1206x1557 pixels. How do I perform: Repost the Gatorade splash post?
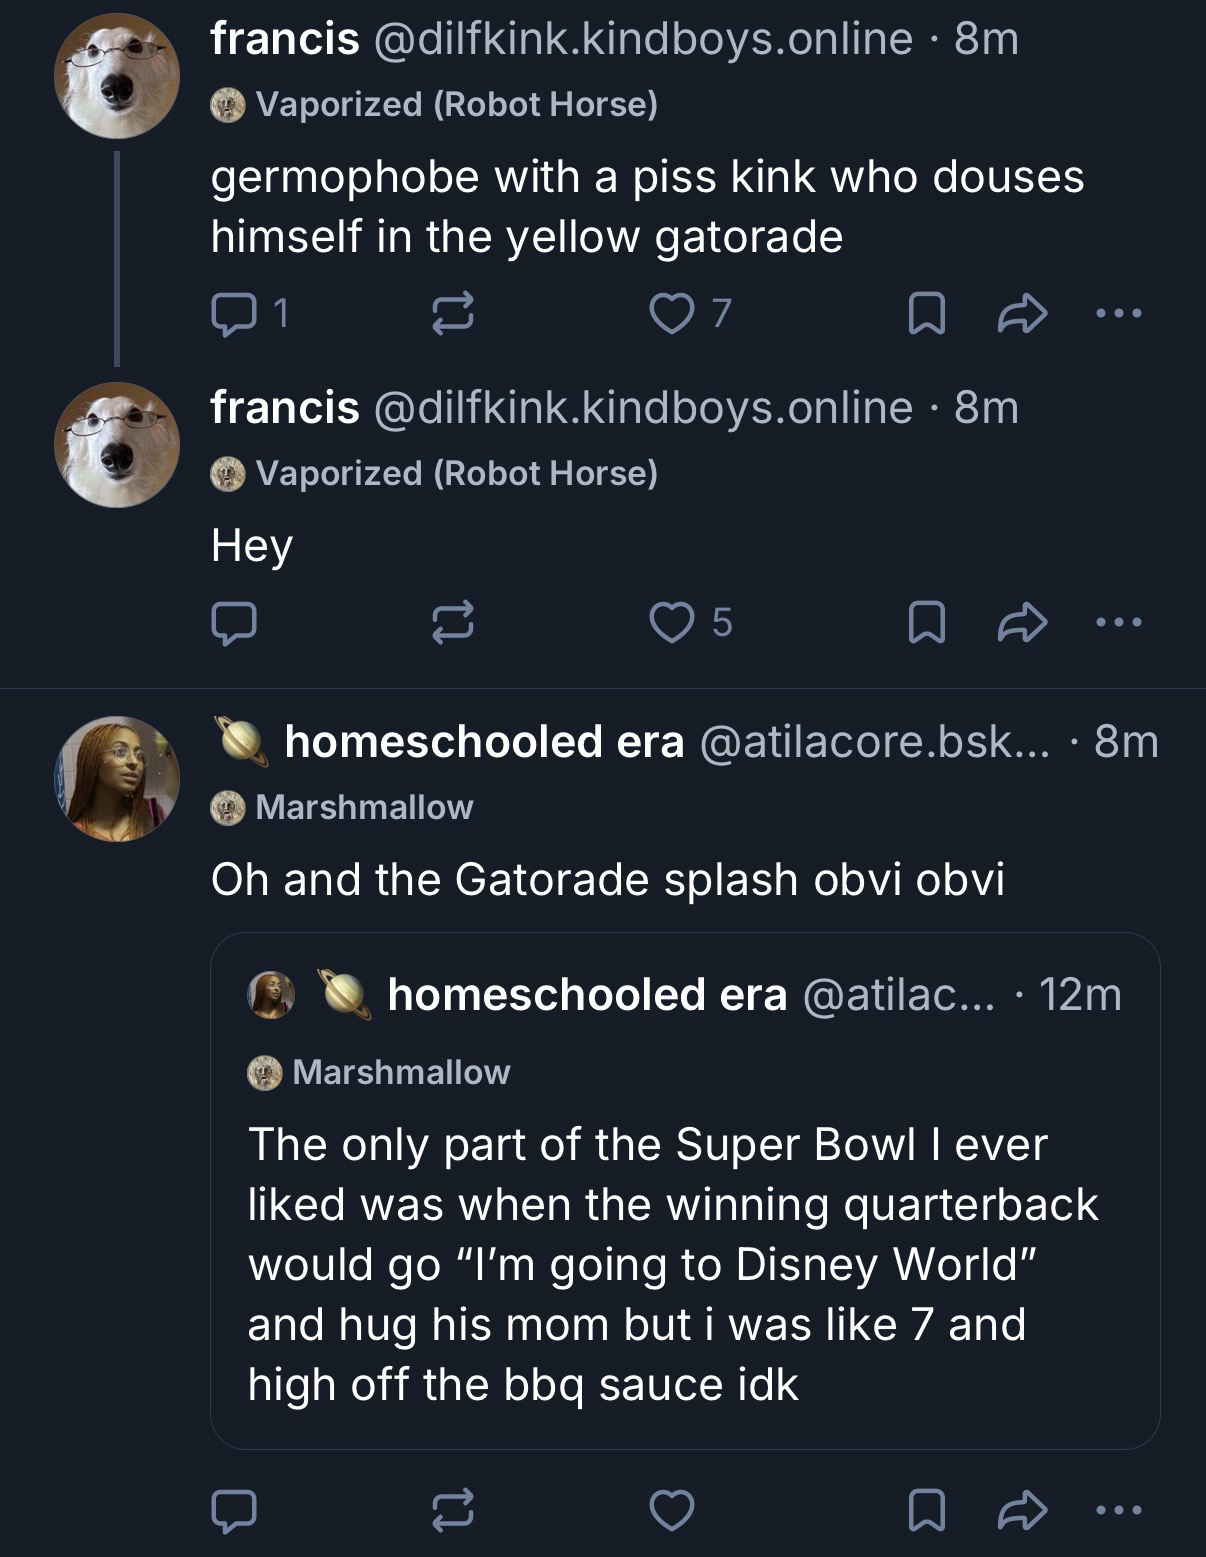(x=451, y=1510)
